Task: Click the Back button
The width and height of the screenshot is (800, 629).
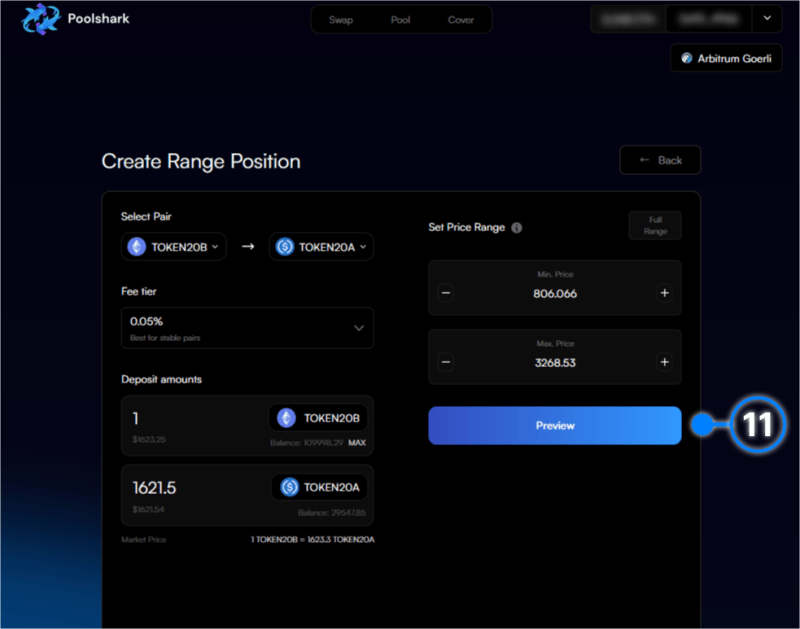Action: [x=660, y=159]
